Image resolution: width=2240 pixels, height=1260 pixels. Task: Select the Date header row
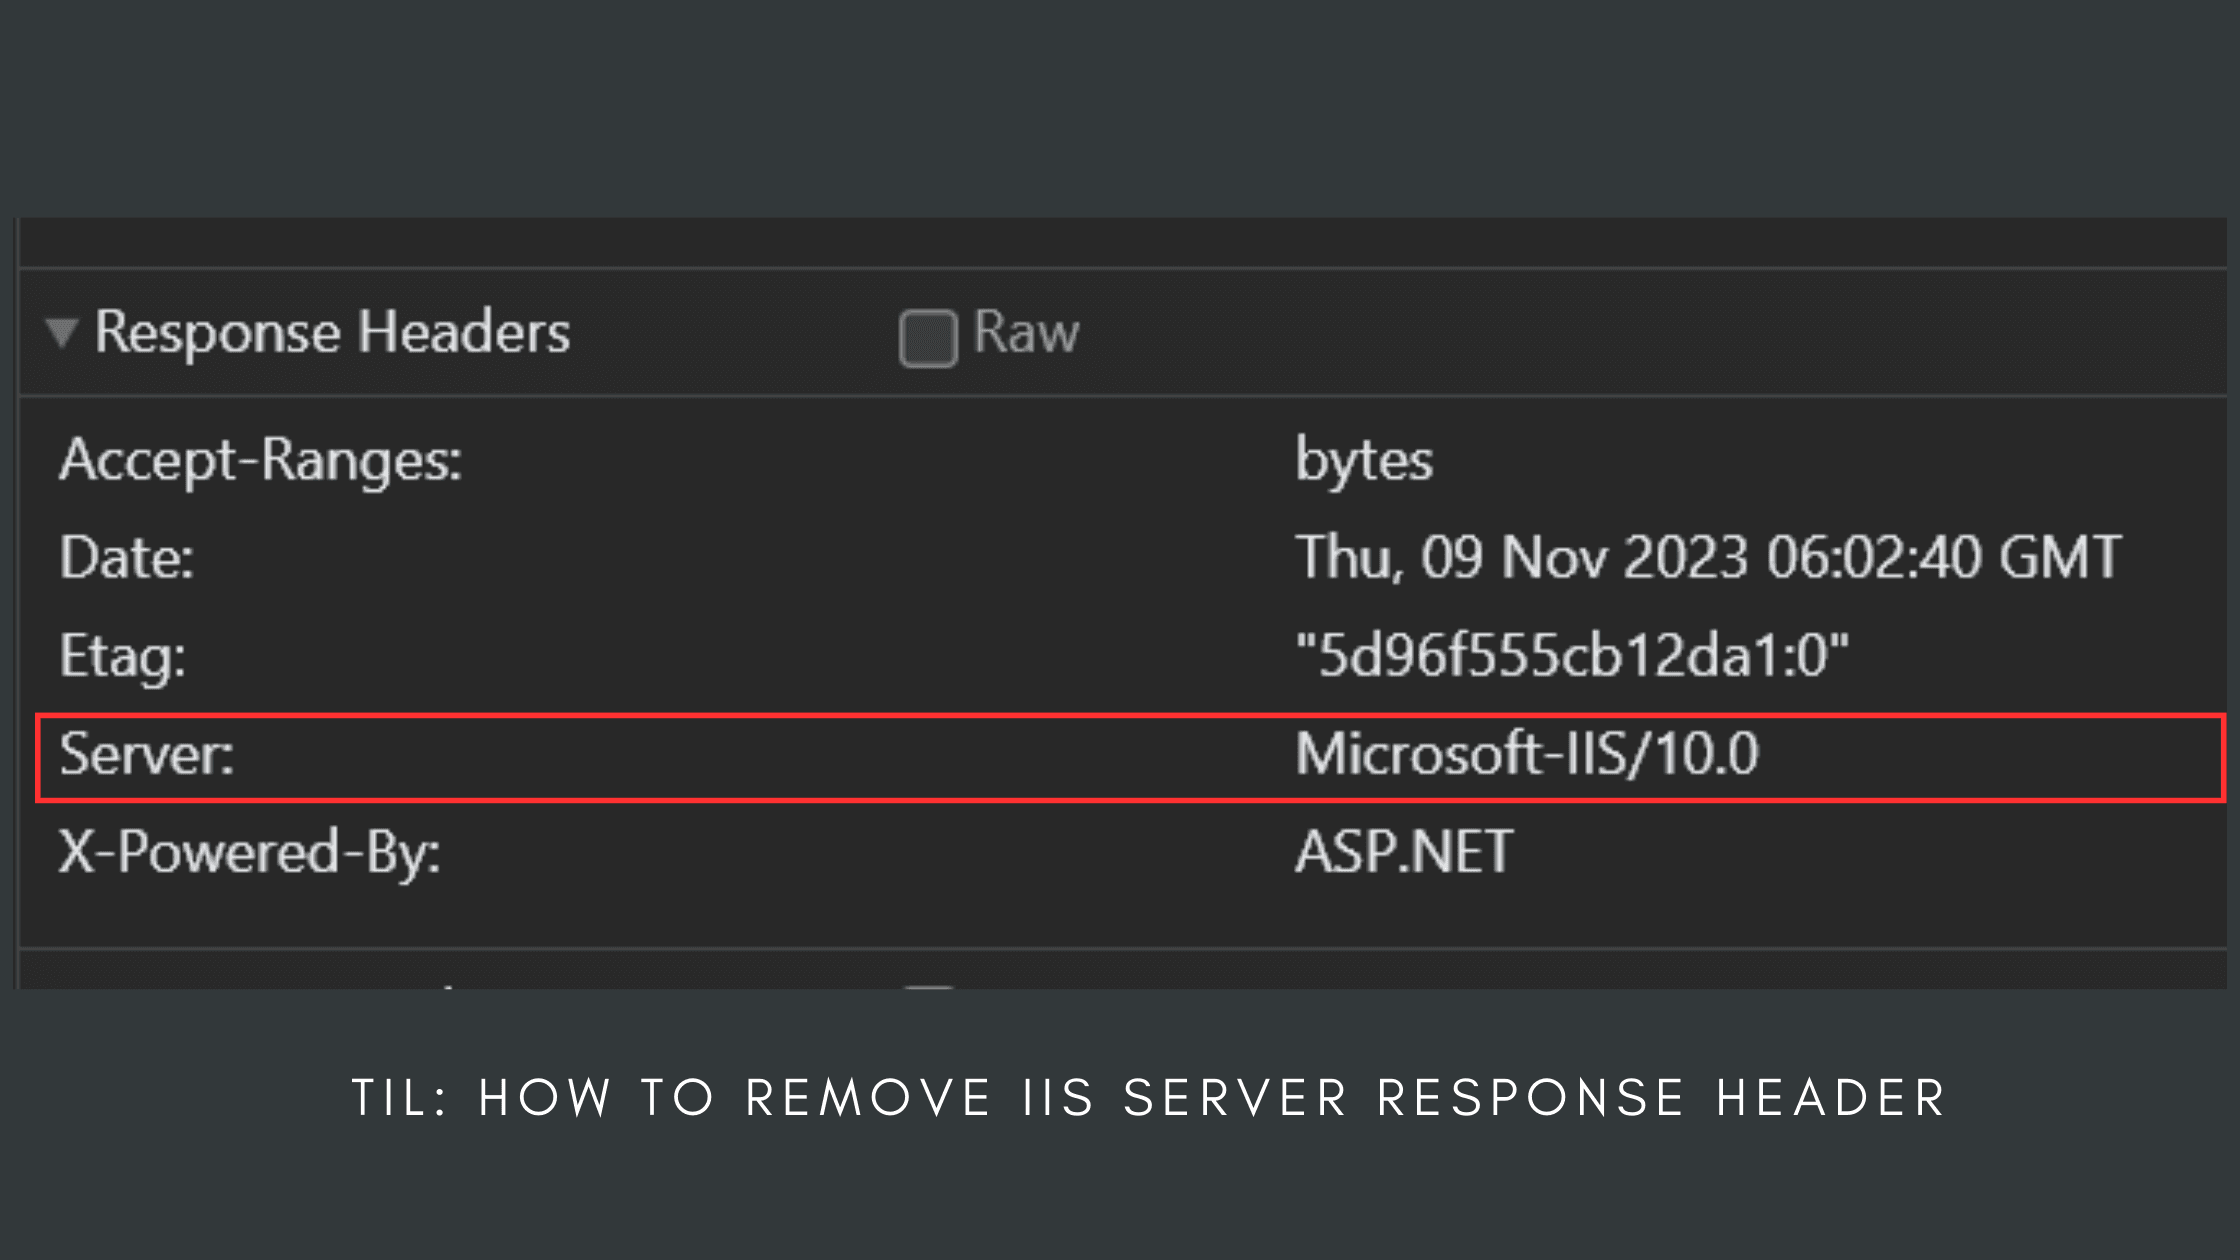pos(127,558)
